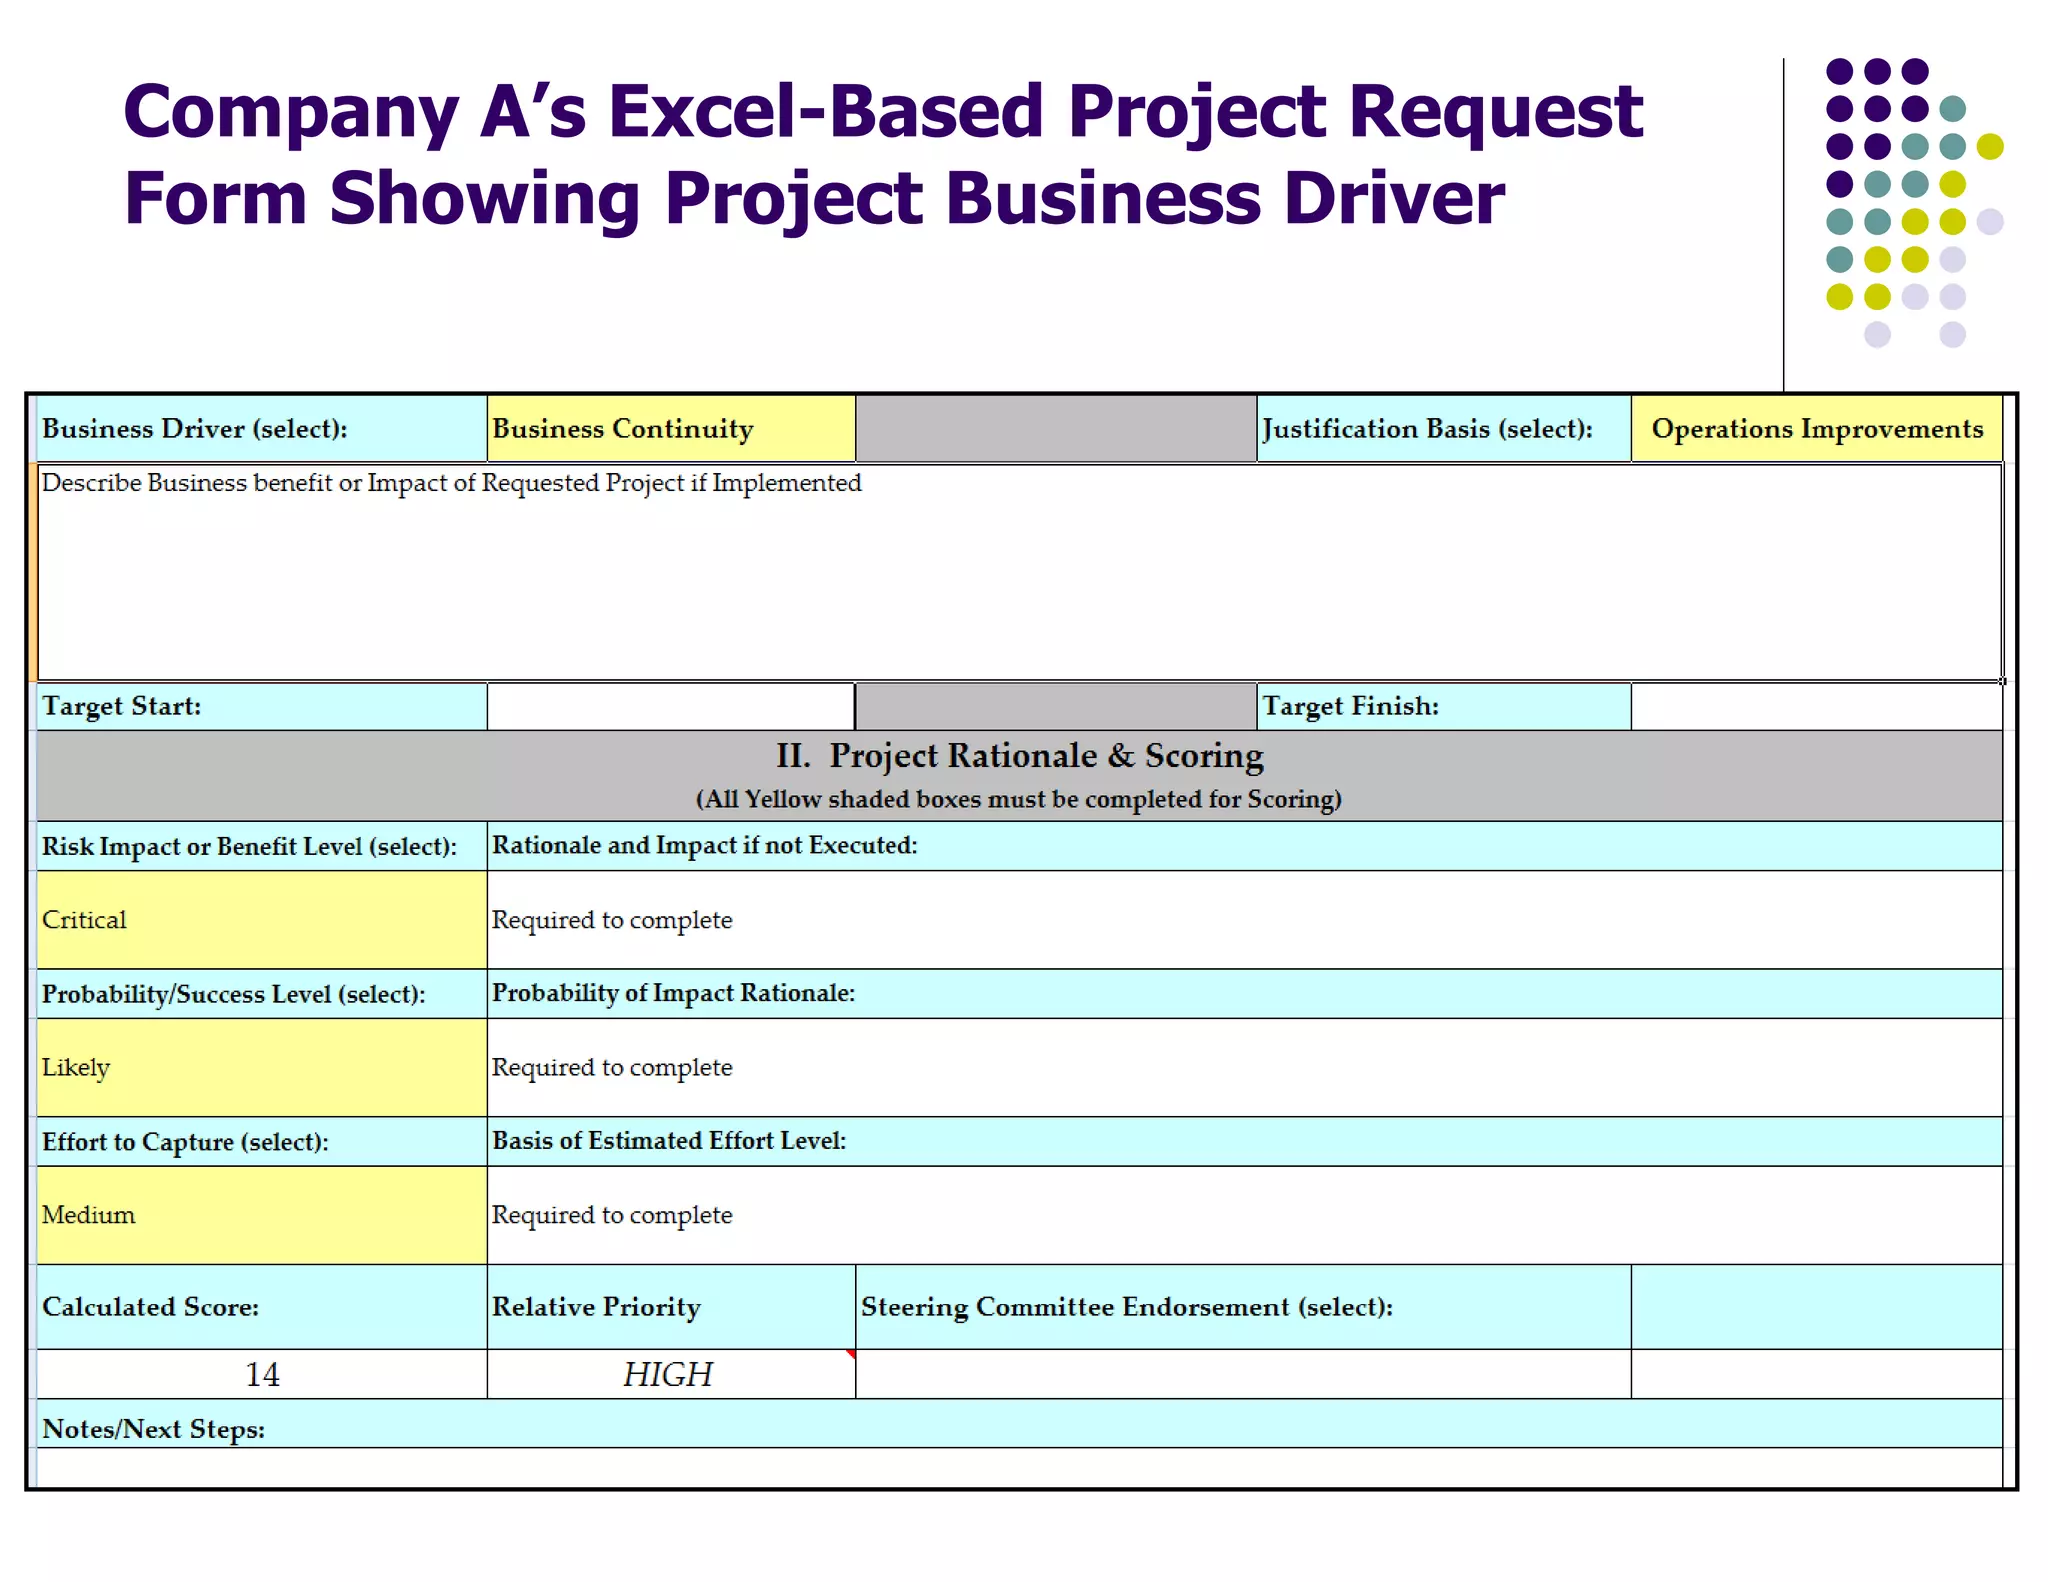Click the All Yellow shaded boxes note

click(1019, 800)
